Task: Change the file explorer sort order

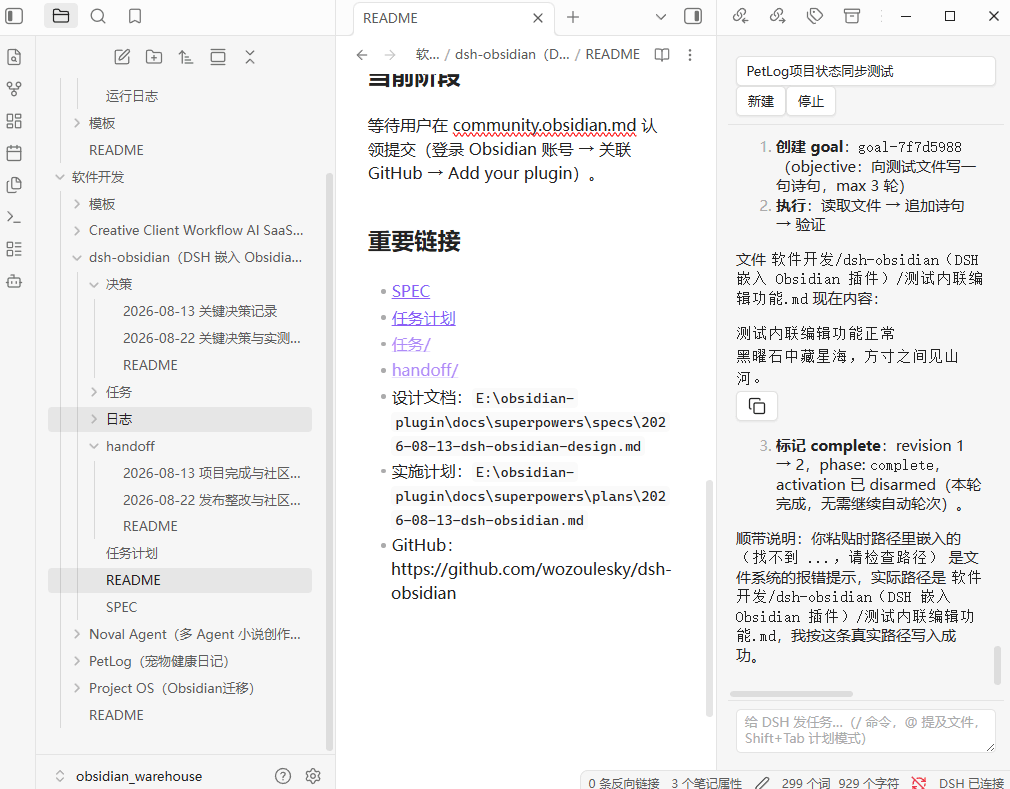Action: (186, 57)
